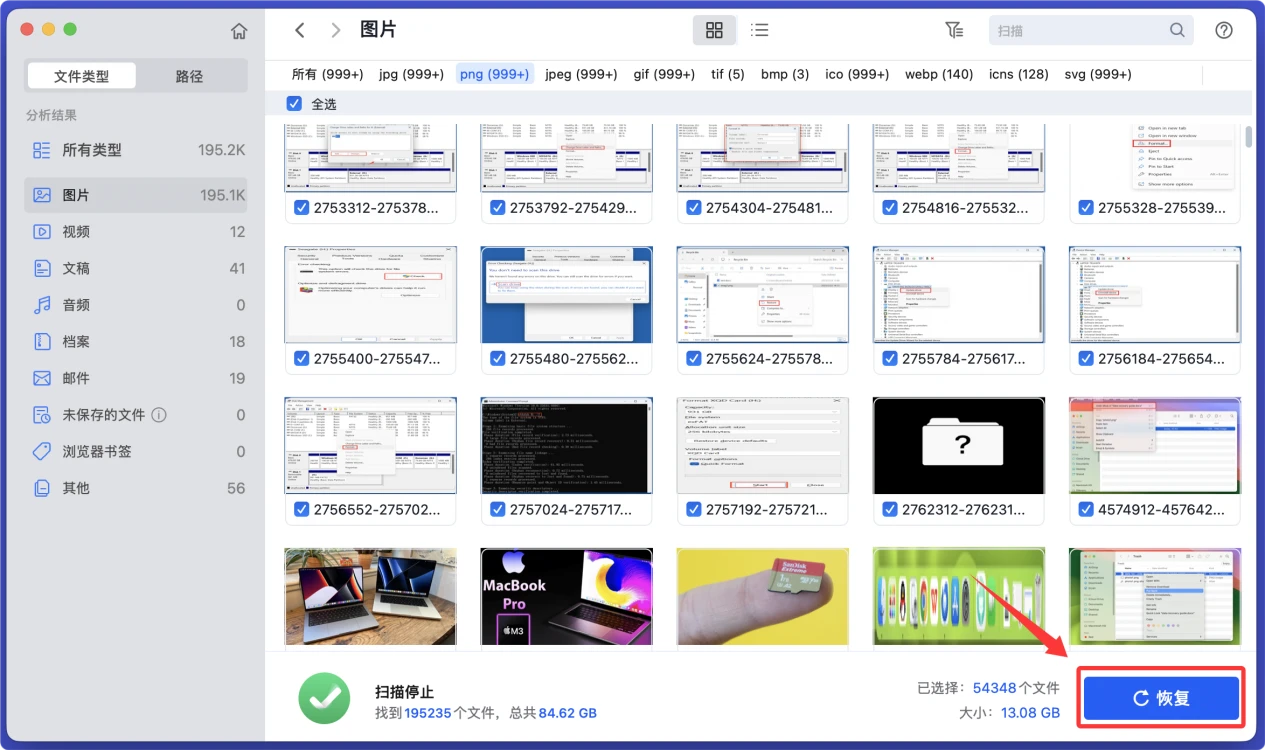Uncheck the checkbox on file 2753312-275378
The height and width of the screenshot is (750, 1265).
301,208
